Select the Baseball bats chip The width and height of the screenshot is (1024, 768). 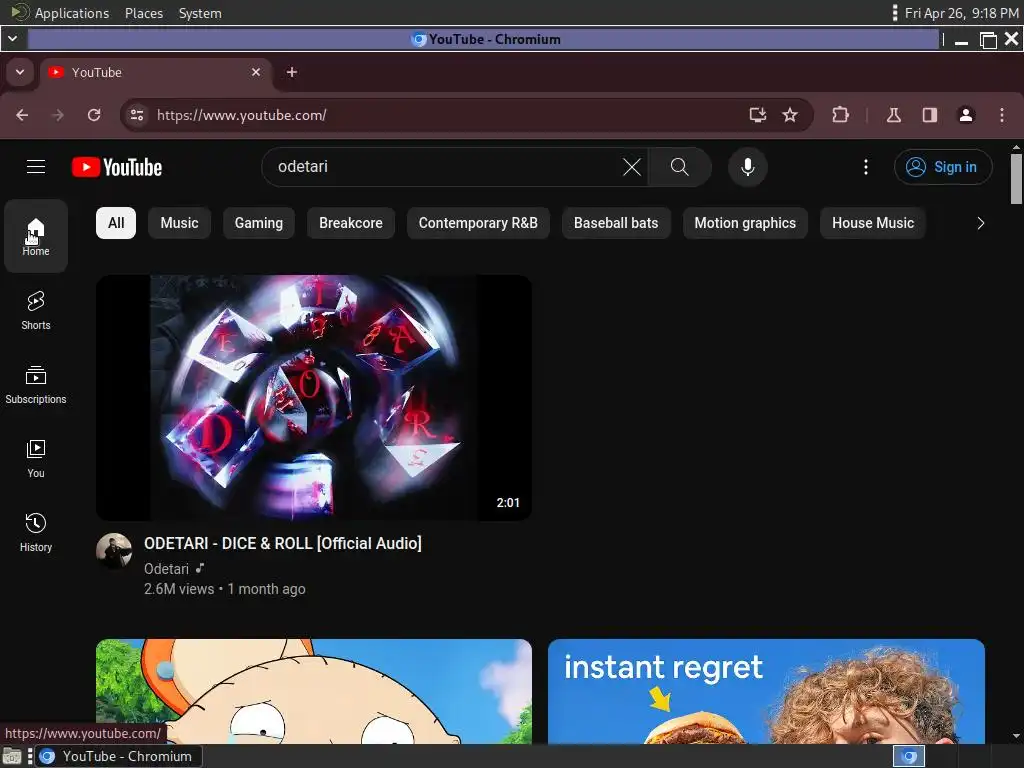coord(616,223)
